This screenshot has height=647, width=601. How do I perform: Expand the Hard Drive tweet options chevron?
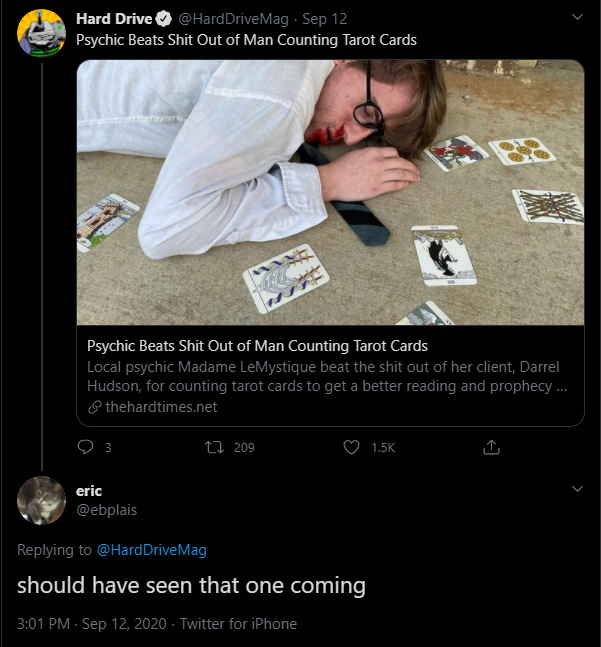coord(576,18)
